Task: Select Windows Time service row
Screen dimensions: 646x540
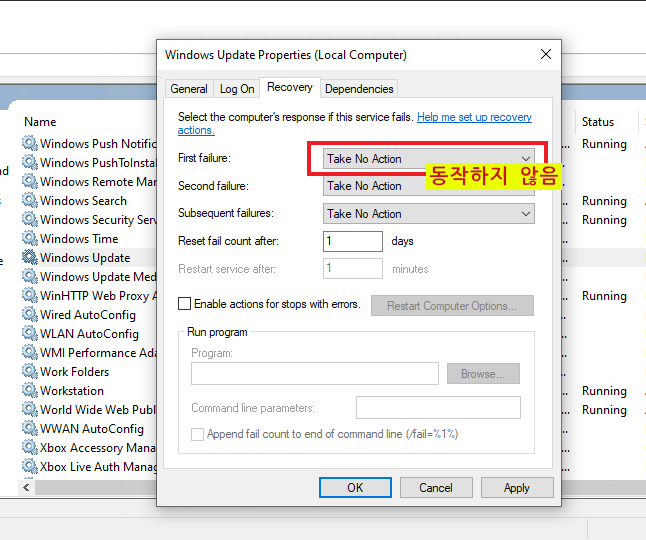Action: (79, 238)
